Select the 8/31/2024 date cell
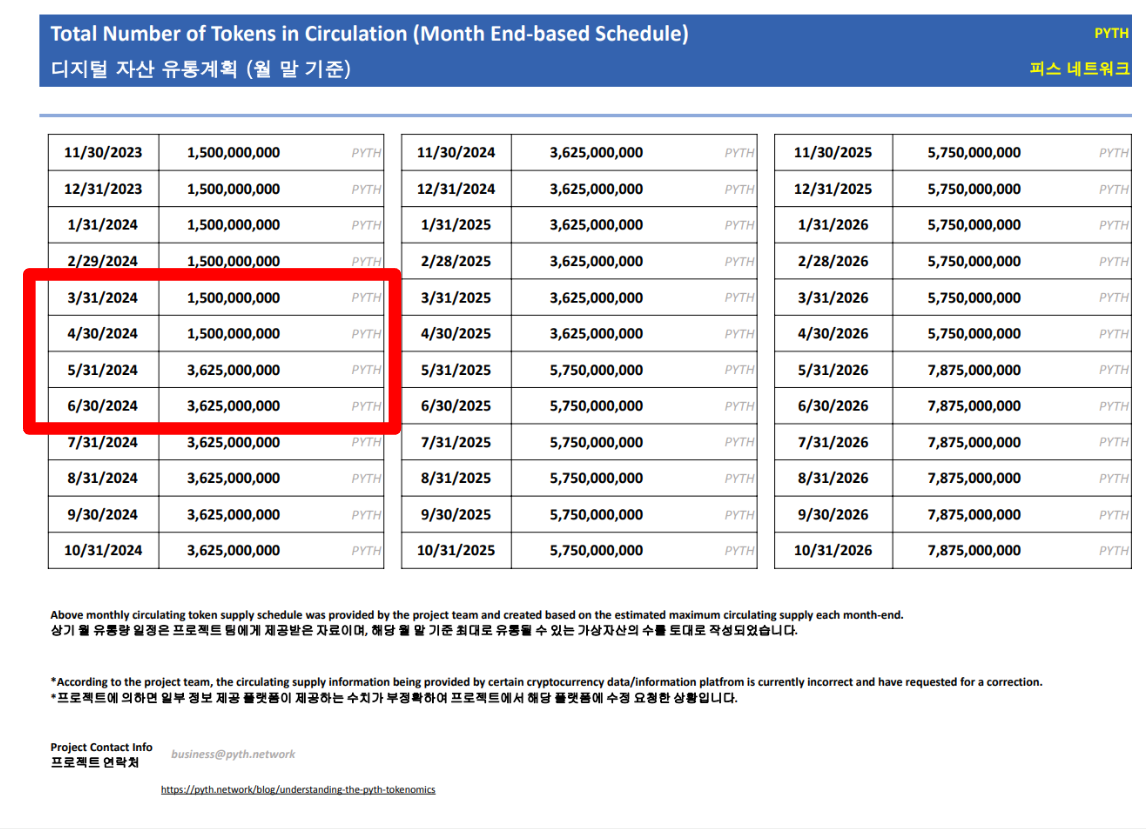 [103, 478]
